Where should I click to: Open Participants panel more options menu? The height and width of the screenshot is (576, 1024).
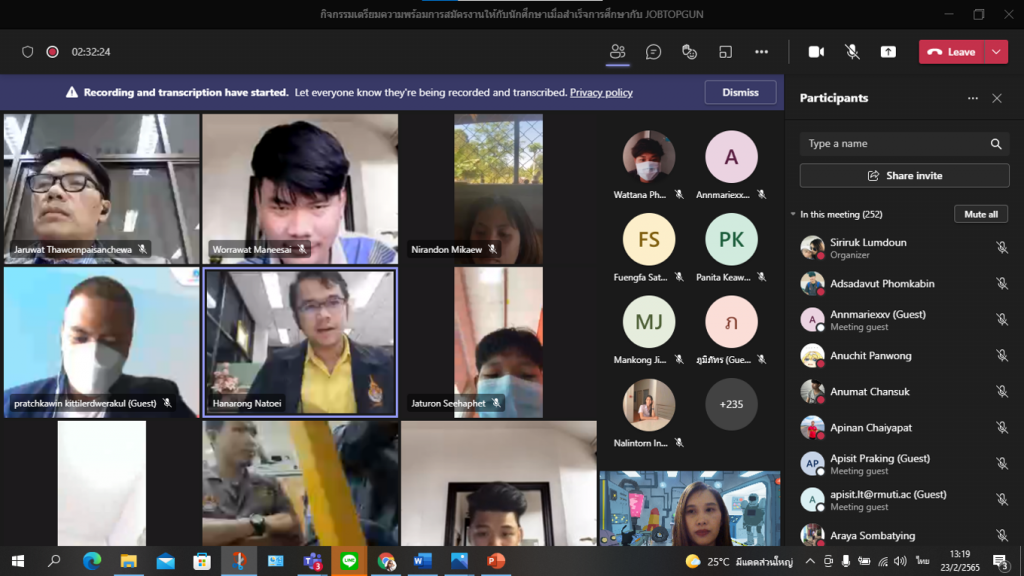[972, 98]
